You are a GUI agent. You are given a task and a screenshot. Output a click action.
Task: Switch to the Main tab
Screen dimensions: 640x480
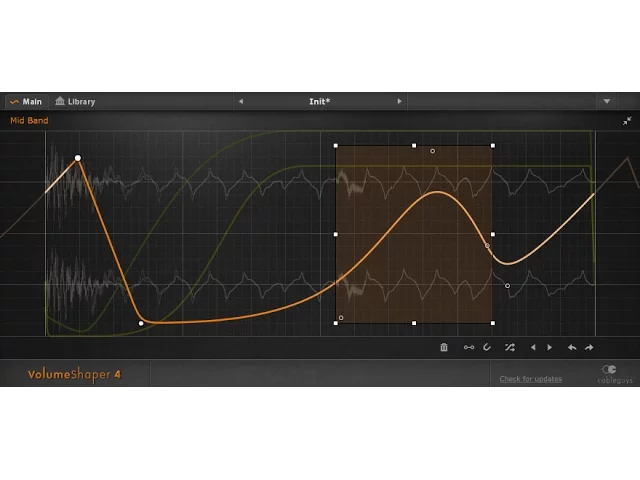coord(26,102)
